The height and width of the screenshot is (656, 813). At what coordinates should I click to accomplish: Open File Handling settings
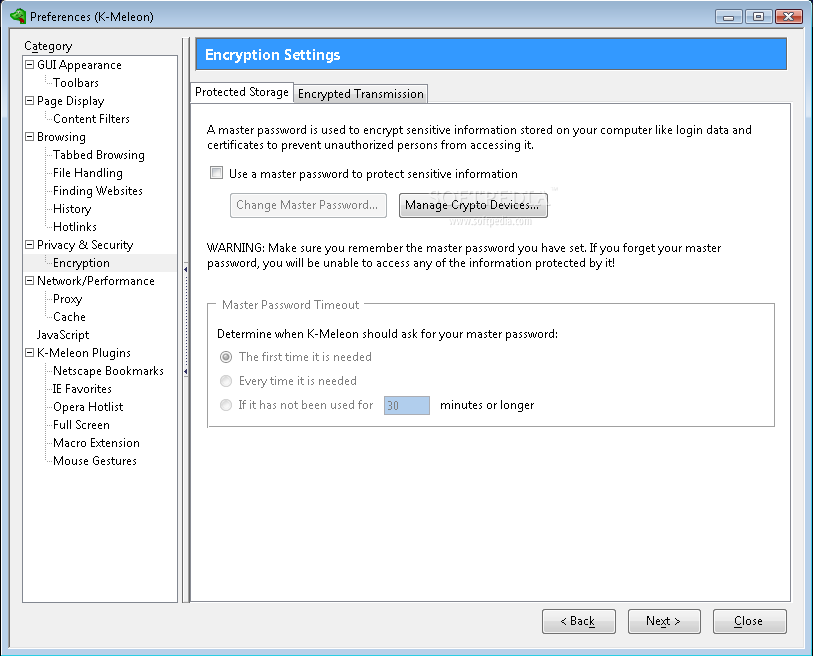point(88,173)
